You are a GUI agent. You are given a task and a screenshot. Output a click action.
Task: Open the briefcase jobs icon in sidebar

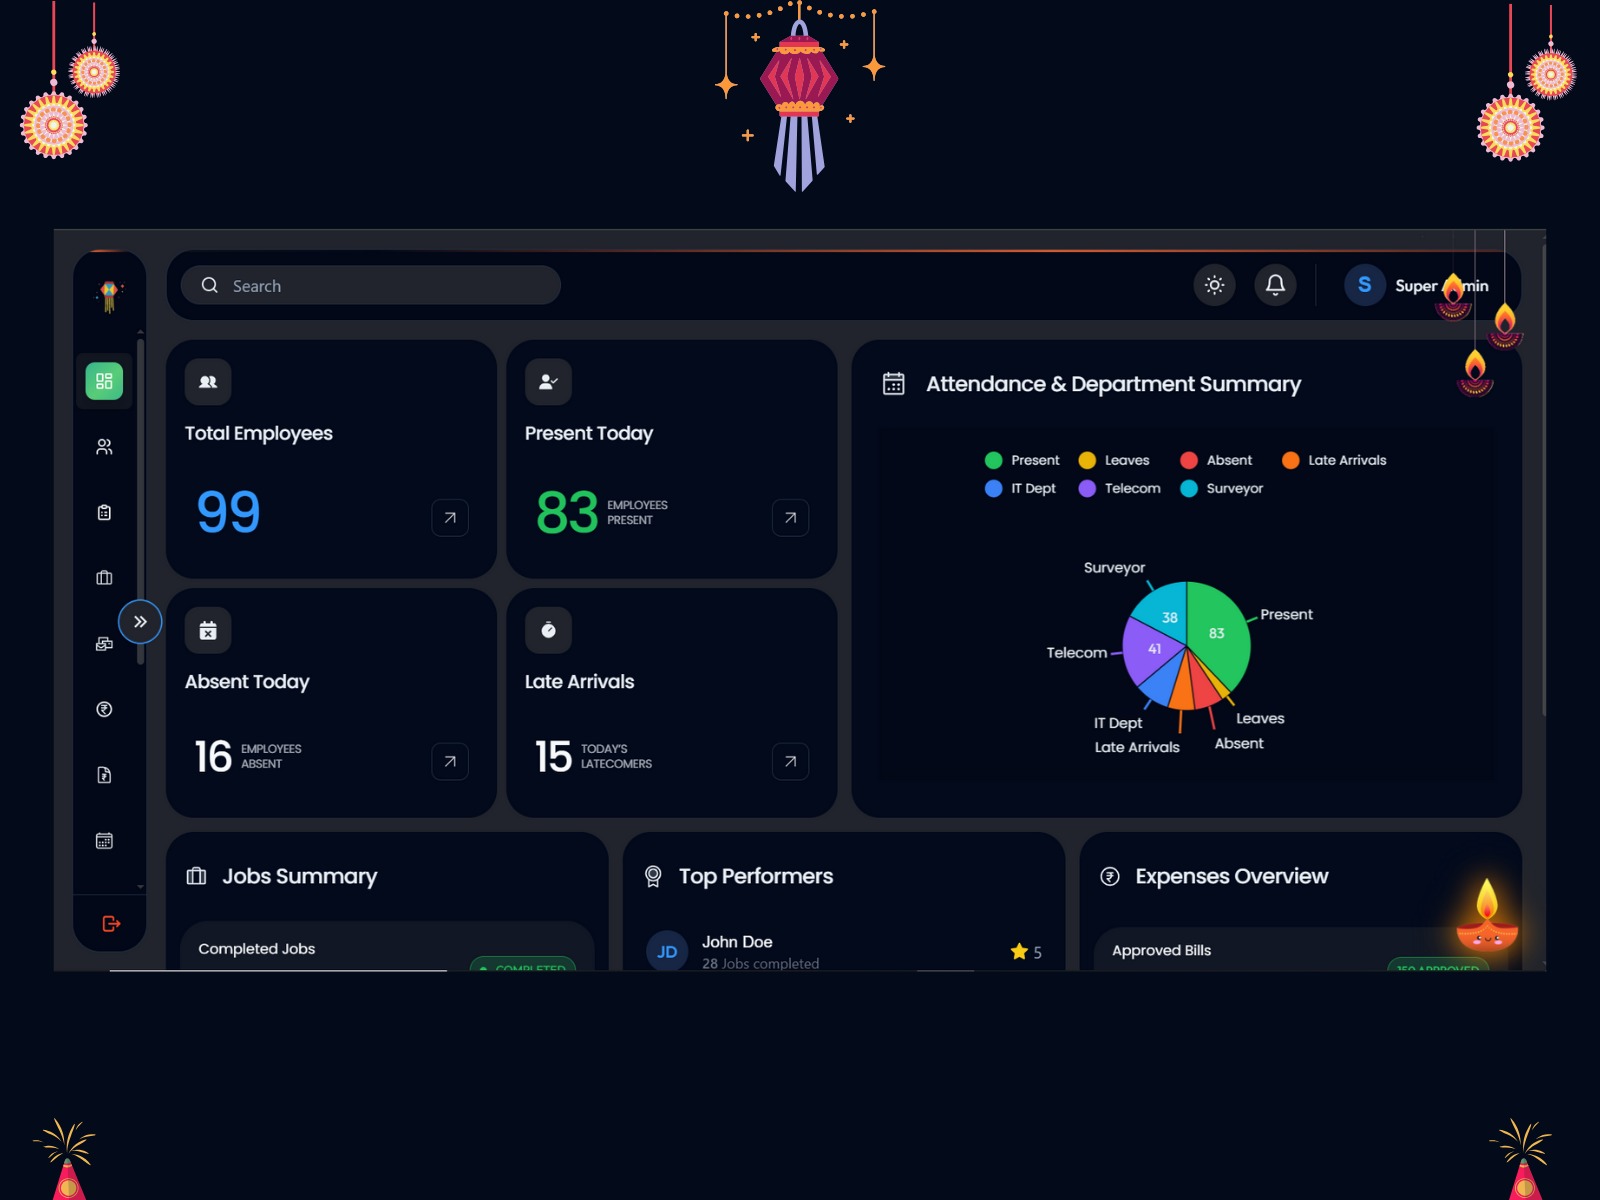104,578
